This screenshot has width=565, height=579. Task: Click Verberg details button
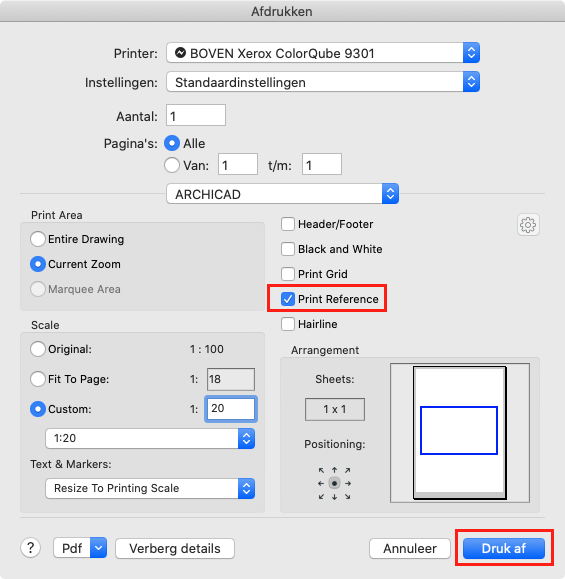pos(175,548)
